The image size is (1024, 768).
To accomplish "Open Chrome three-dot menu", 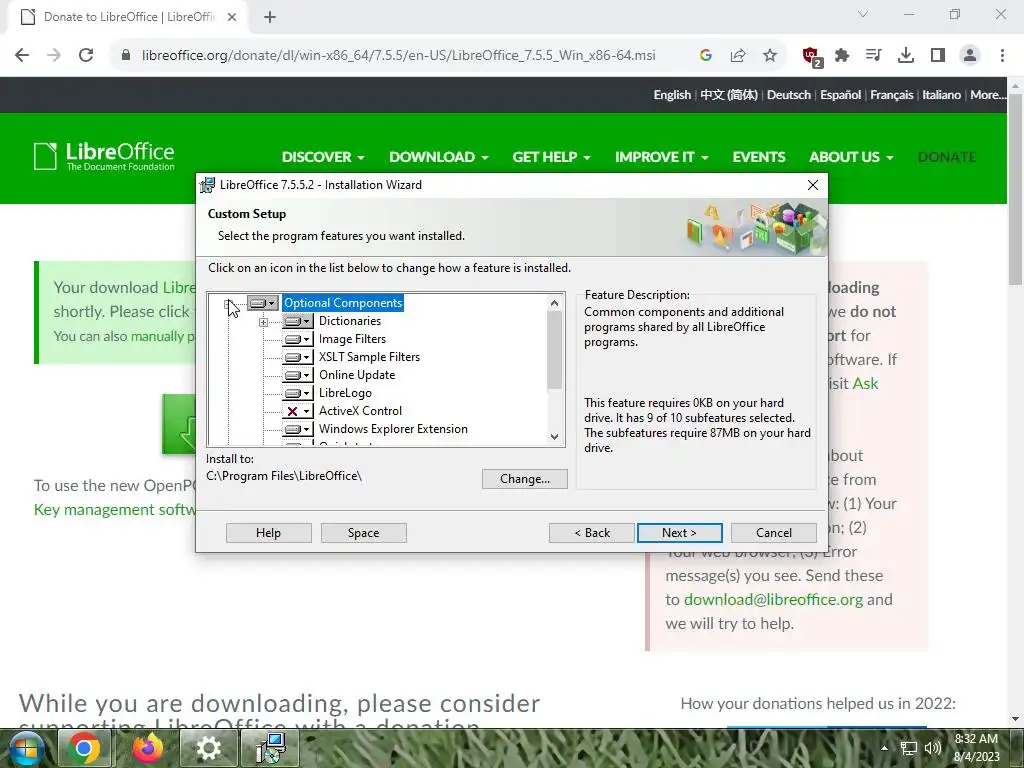I will [1002, 56].
